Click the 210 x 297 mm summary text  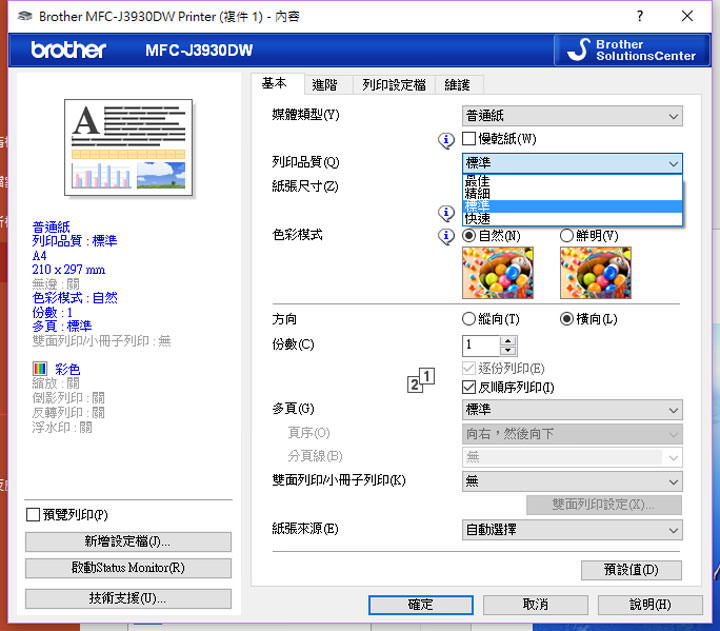(x=68, y=270)
